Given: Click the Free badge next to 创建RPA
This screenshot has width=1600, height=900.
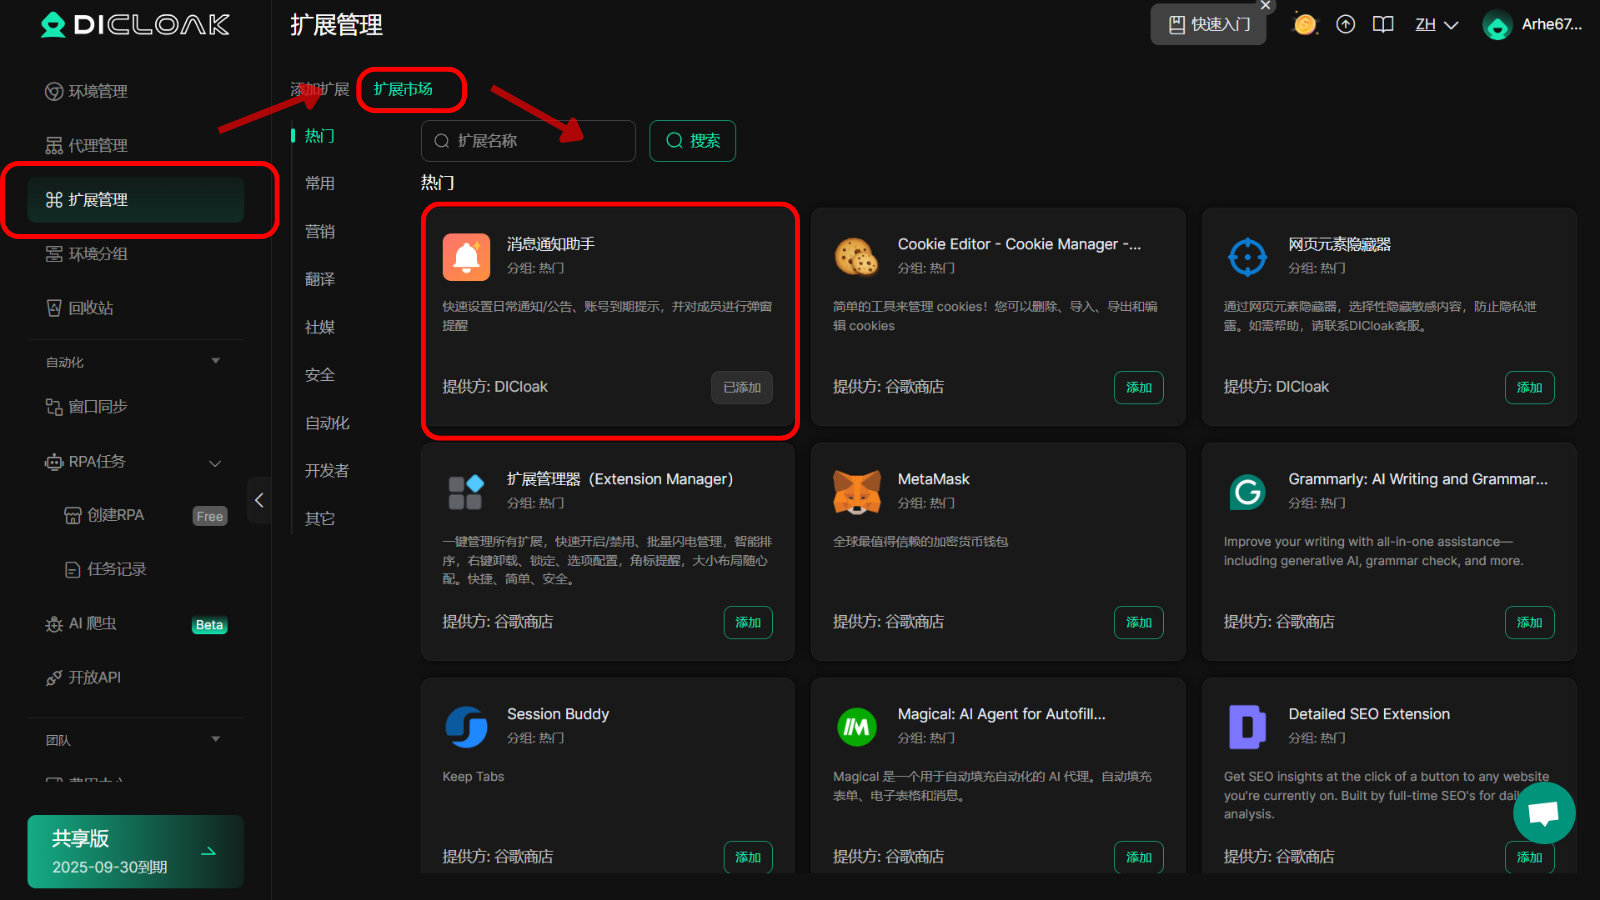Looking at the screenshot, I should coord(210,516).
